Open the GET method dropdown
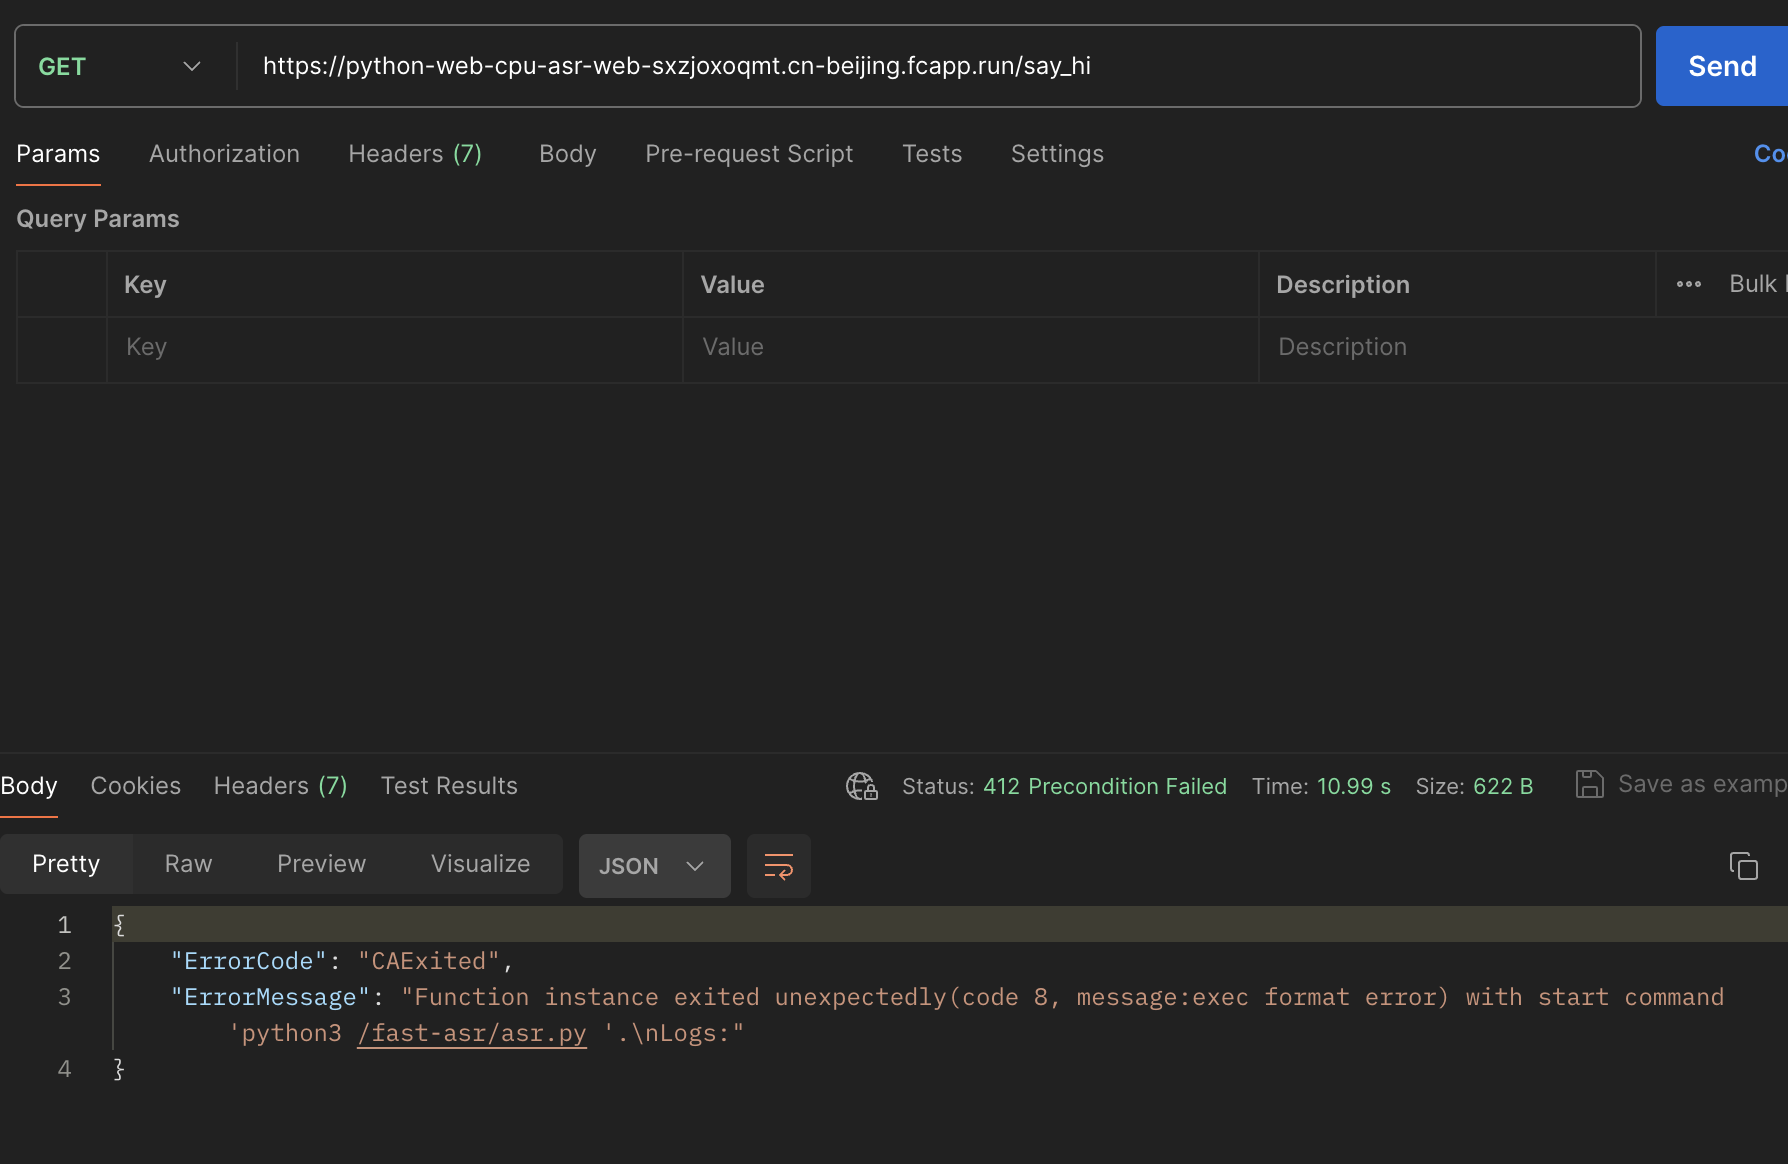Viewport: 1788px width, 1164px height. tap(120, 67)
